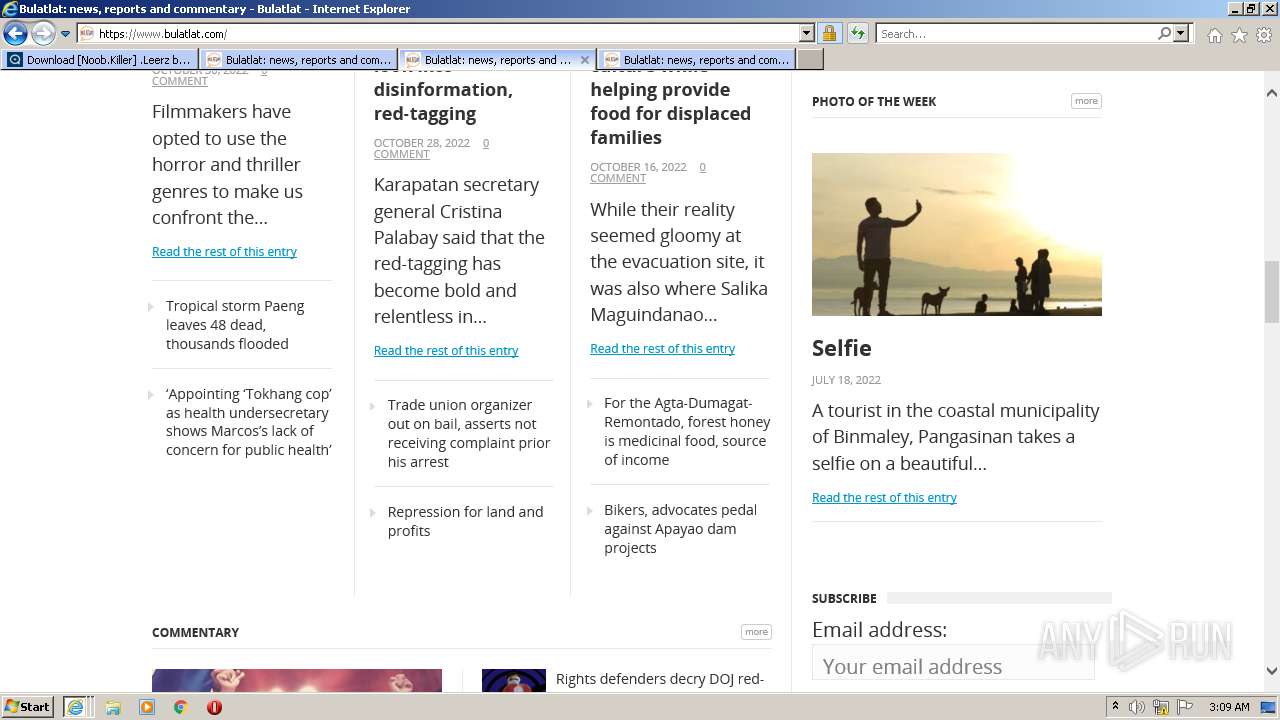
Task: Click the vertical scrollbar thumb
Action: [1272, 292]
